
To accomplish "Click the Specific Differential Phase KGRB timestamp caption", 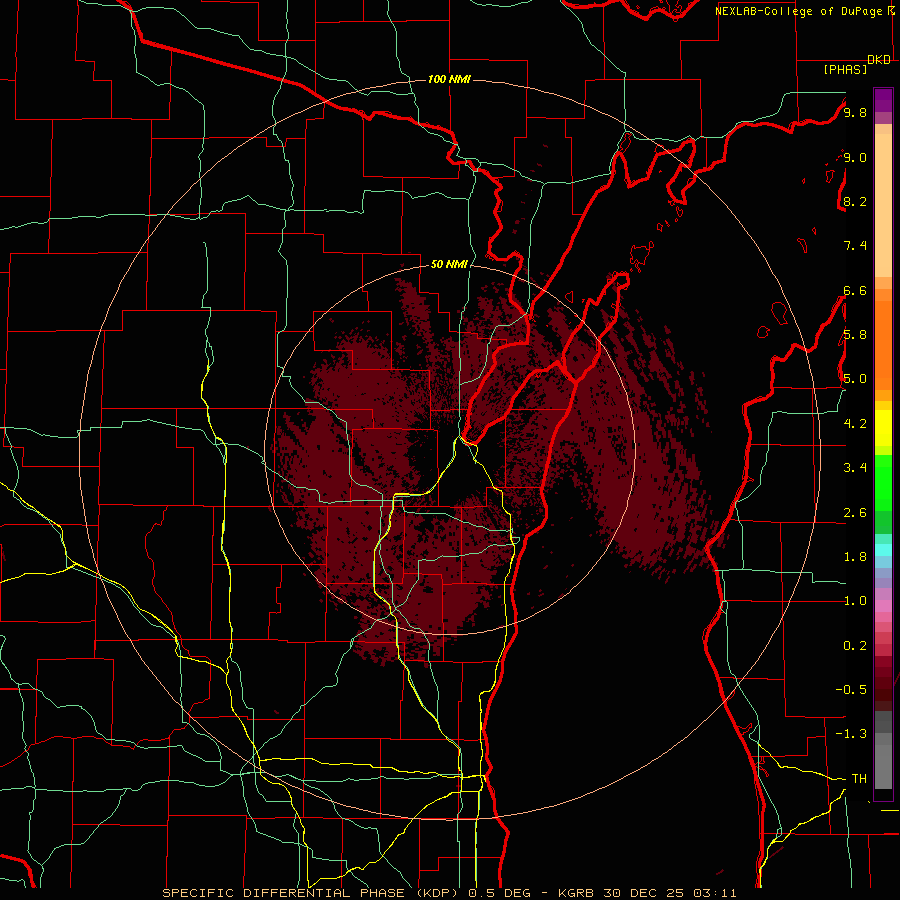I will click(449, 893).
